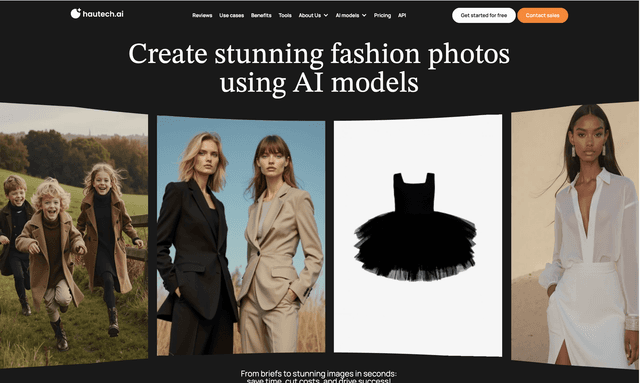
Task: Open the Benefits nav link
Action: point(261,16)
